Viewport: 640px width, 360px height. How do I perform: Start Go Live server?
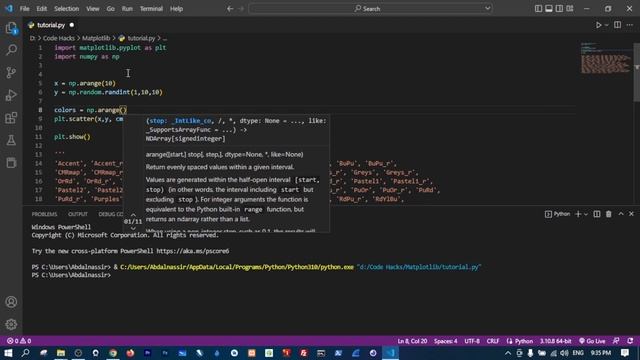point(592,341)
